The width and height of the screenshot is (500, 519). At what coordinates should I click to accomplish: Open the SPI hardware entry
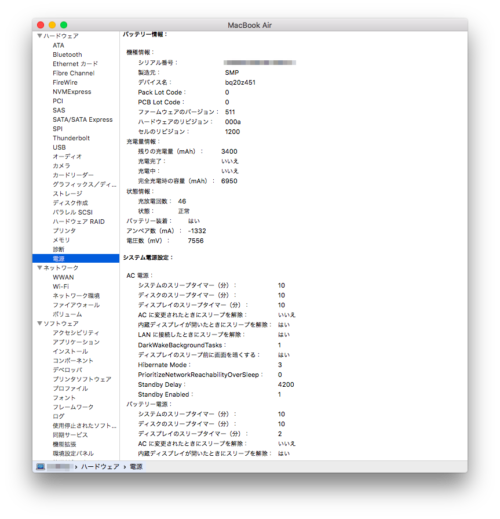point(57,129)
